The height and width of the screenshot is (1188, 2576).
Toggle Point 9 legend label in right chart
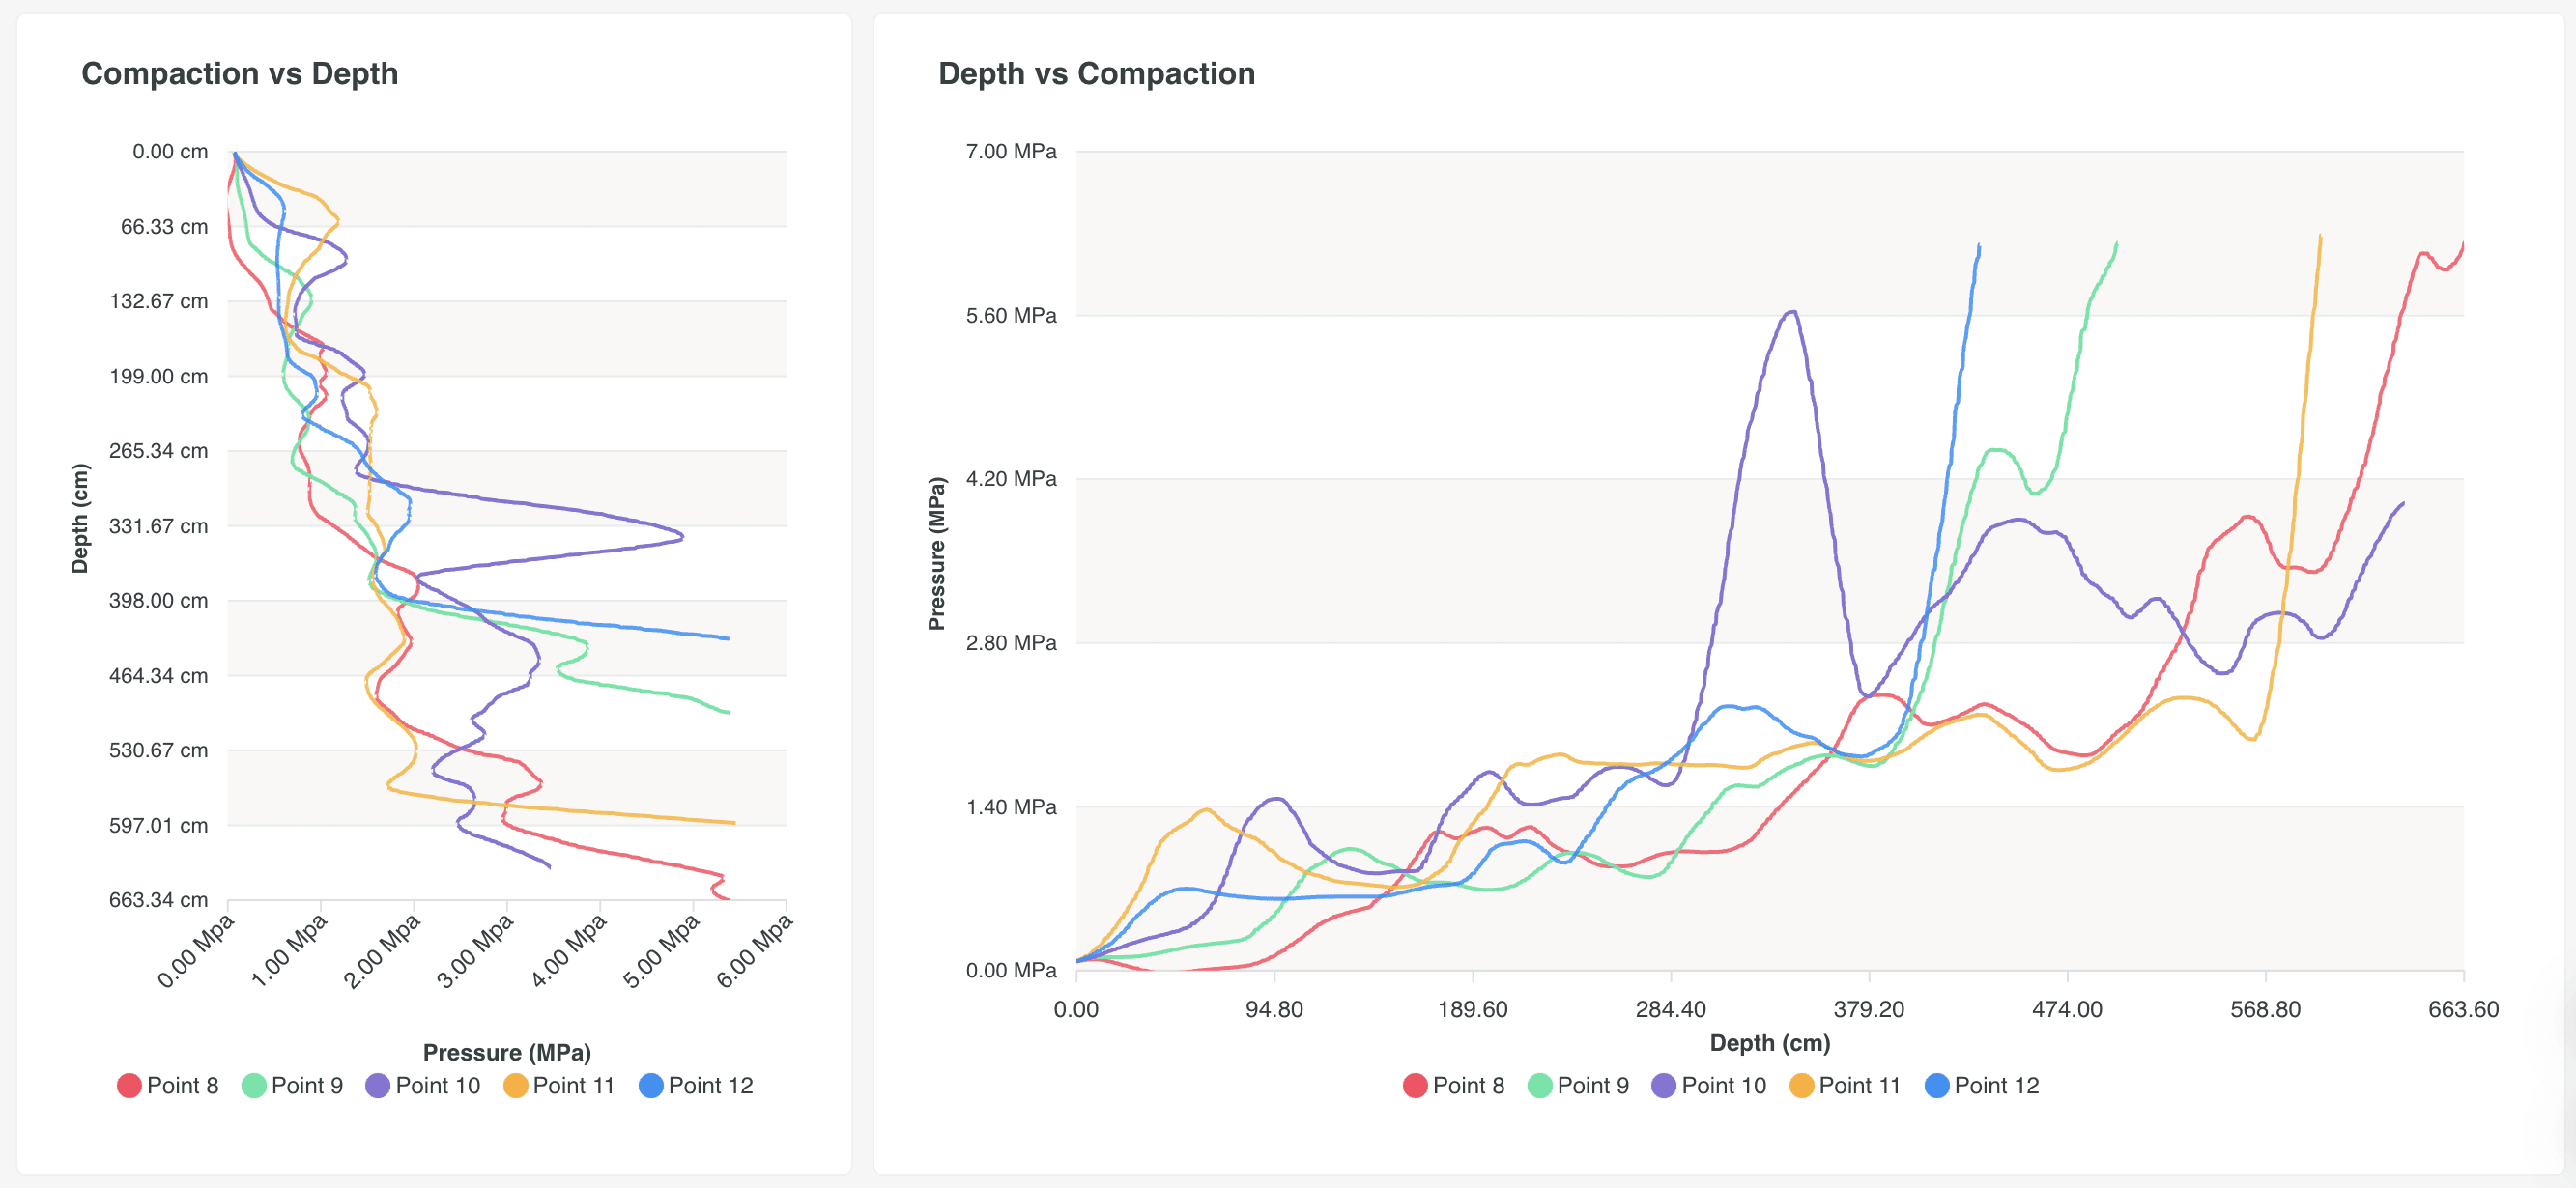1593,1086
